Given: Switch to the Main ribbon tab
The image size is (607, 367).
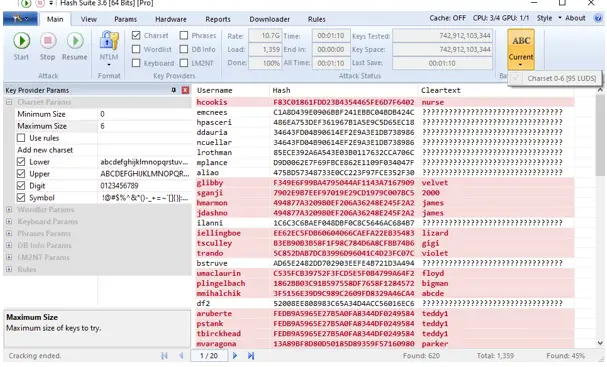Looking at the screenshot, I should pos(55,19).
